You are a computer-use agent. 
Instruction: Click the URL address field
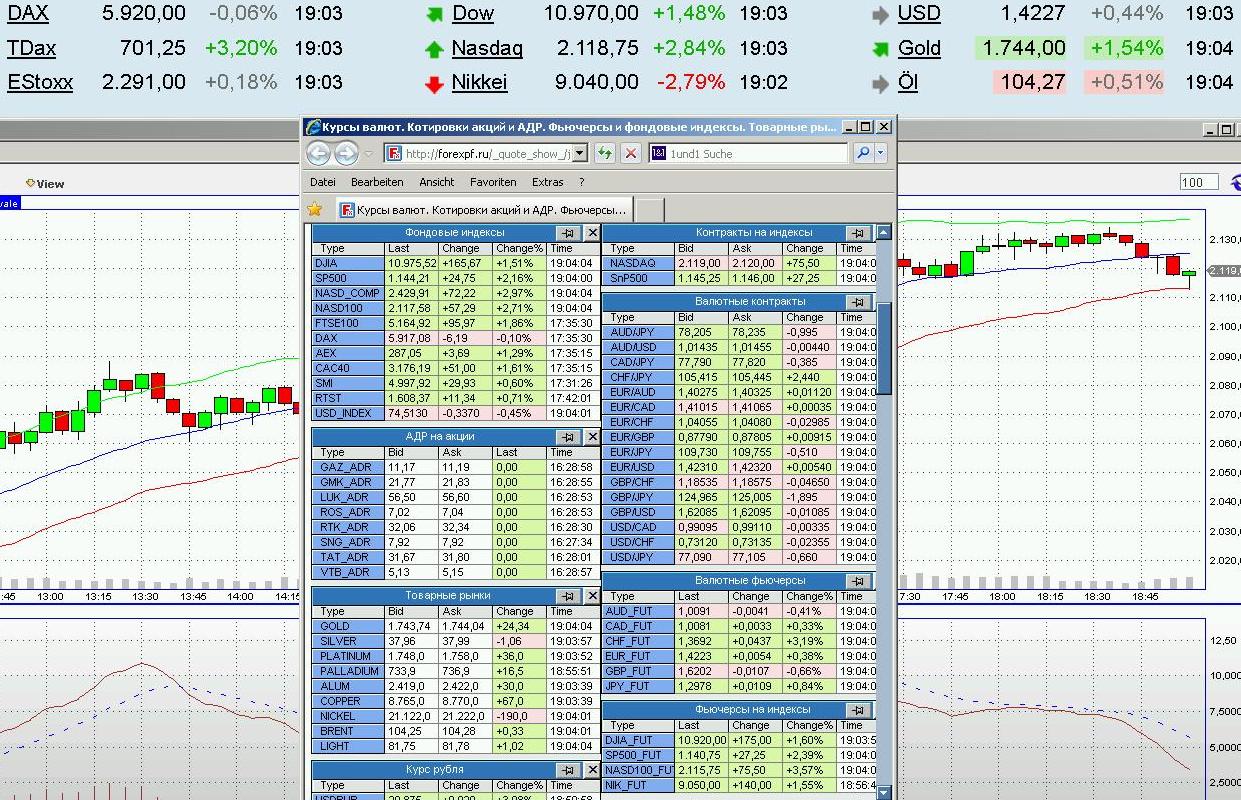[x=487, y=153]
